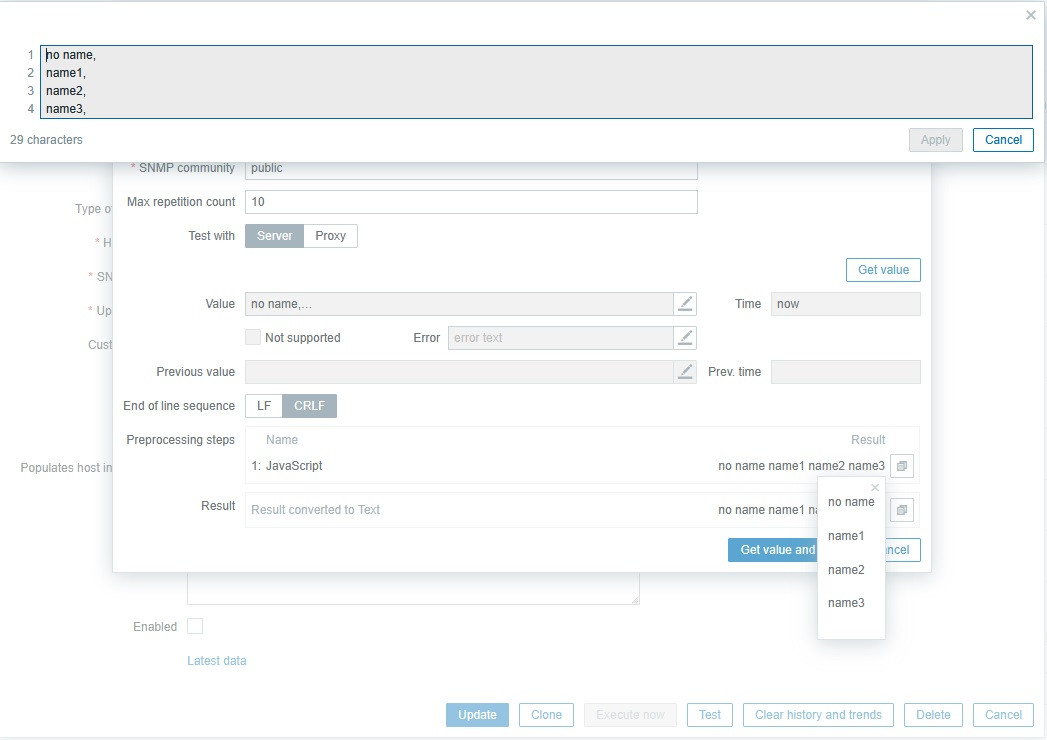Select Server for Test with
The height and width of the screenshot is (740, 1047).
click(x=275, y=236)
